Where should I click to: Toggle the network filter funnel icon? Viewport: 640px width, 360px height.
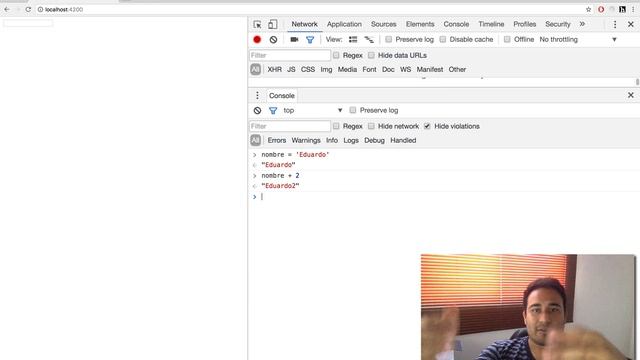coord(310,40)
